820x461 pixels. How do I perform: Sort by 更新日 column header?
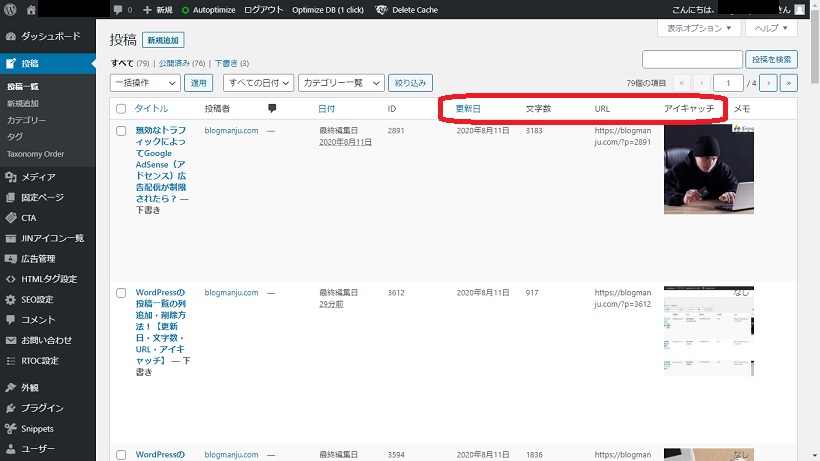click(468, 109)
